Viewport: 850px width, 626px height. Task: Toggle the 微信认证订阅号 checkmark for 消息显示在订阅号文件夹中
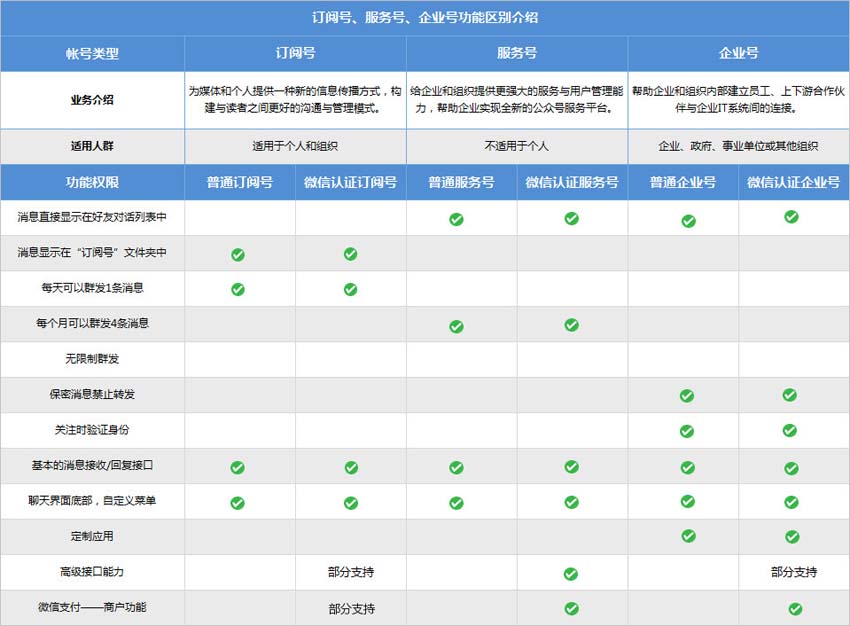[349, 253]
